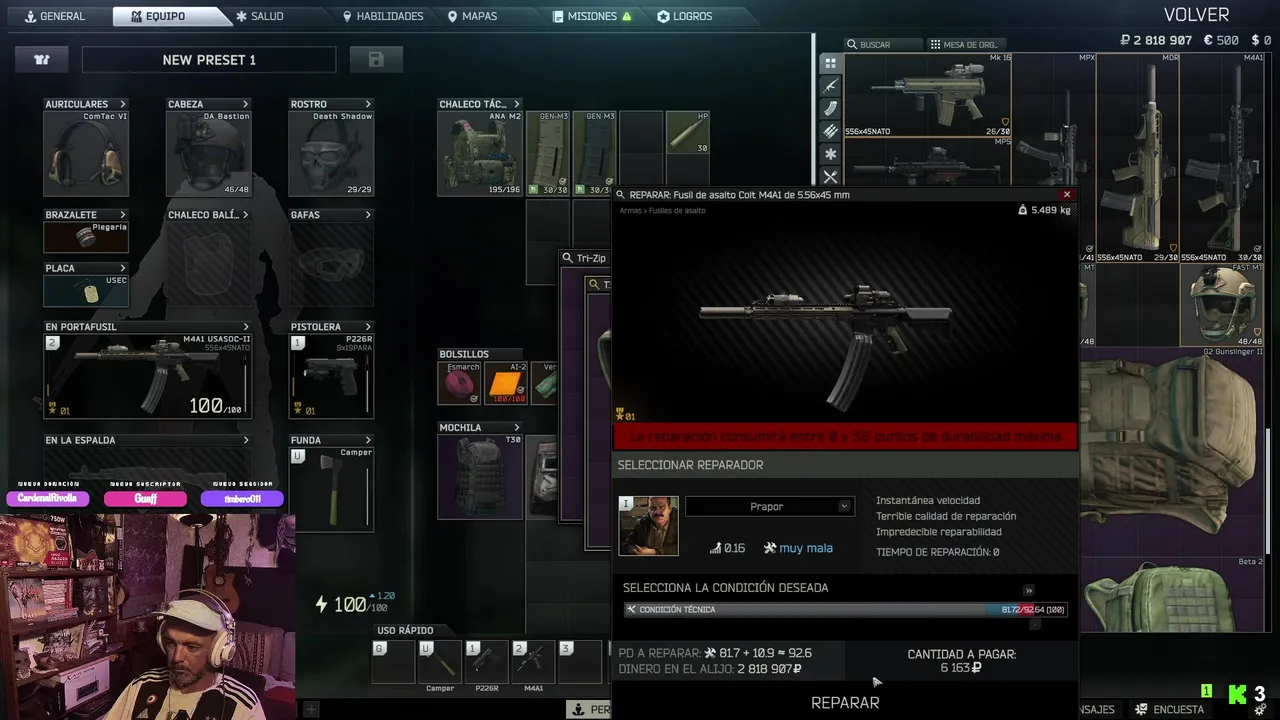Select the Camper axe in FUNDA
Image resolution: width=1280 pixels, height=720 pixels.
point(331,489)
